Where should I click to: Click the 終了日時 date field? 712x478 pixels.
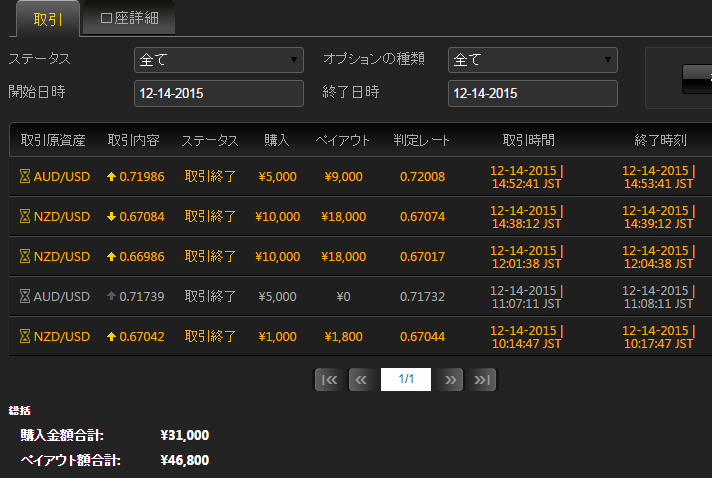(x=533, y=94)
